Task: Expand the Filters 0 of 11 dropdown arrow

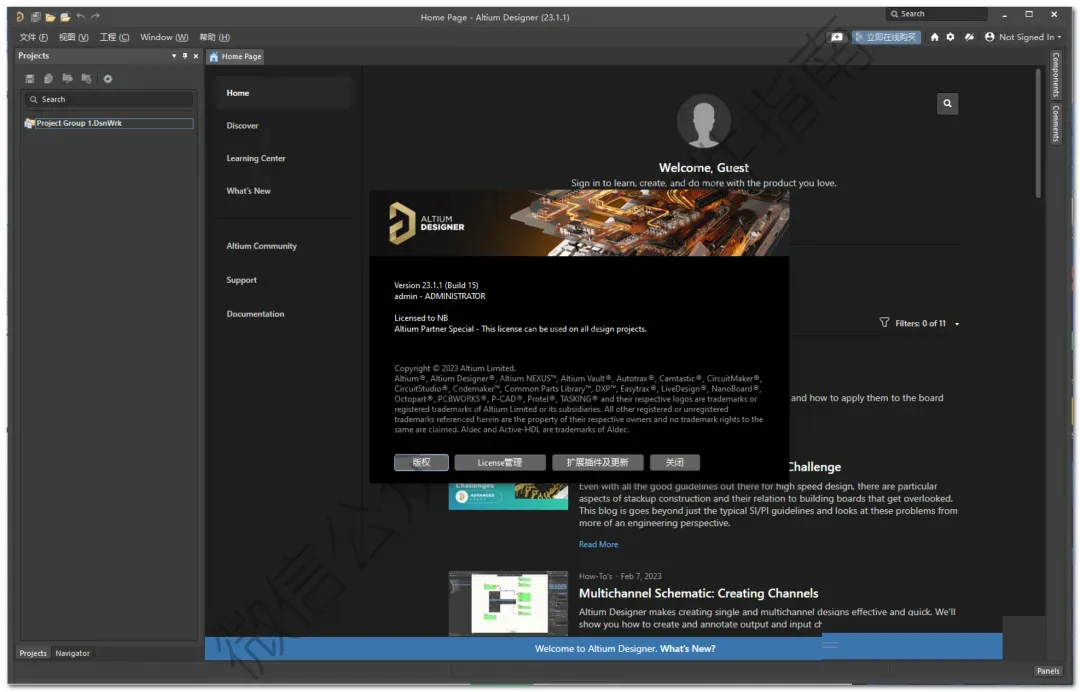Action: coord(957,324)
